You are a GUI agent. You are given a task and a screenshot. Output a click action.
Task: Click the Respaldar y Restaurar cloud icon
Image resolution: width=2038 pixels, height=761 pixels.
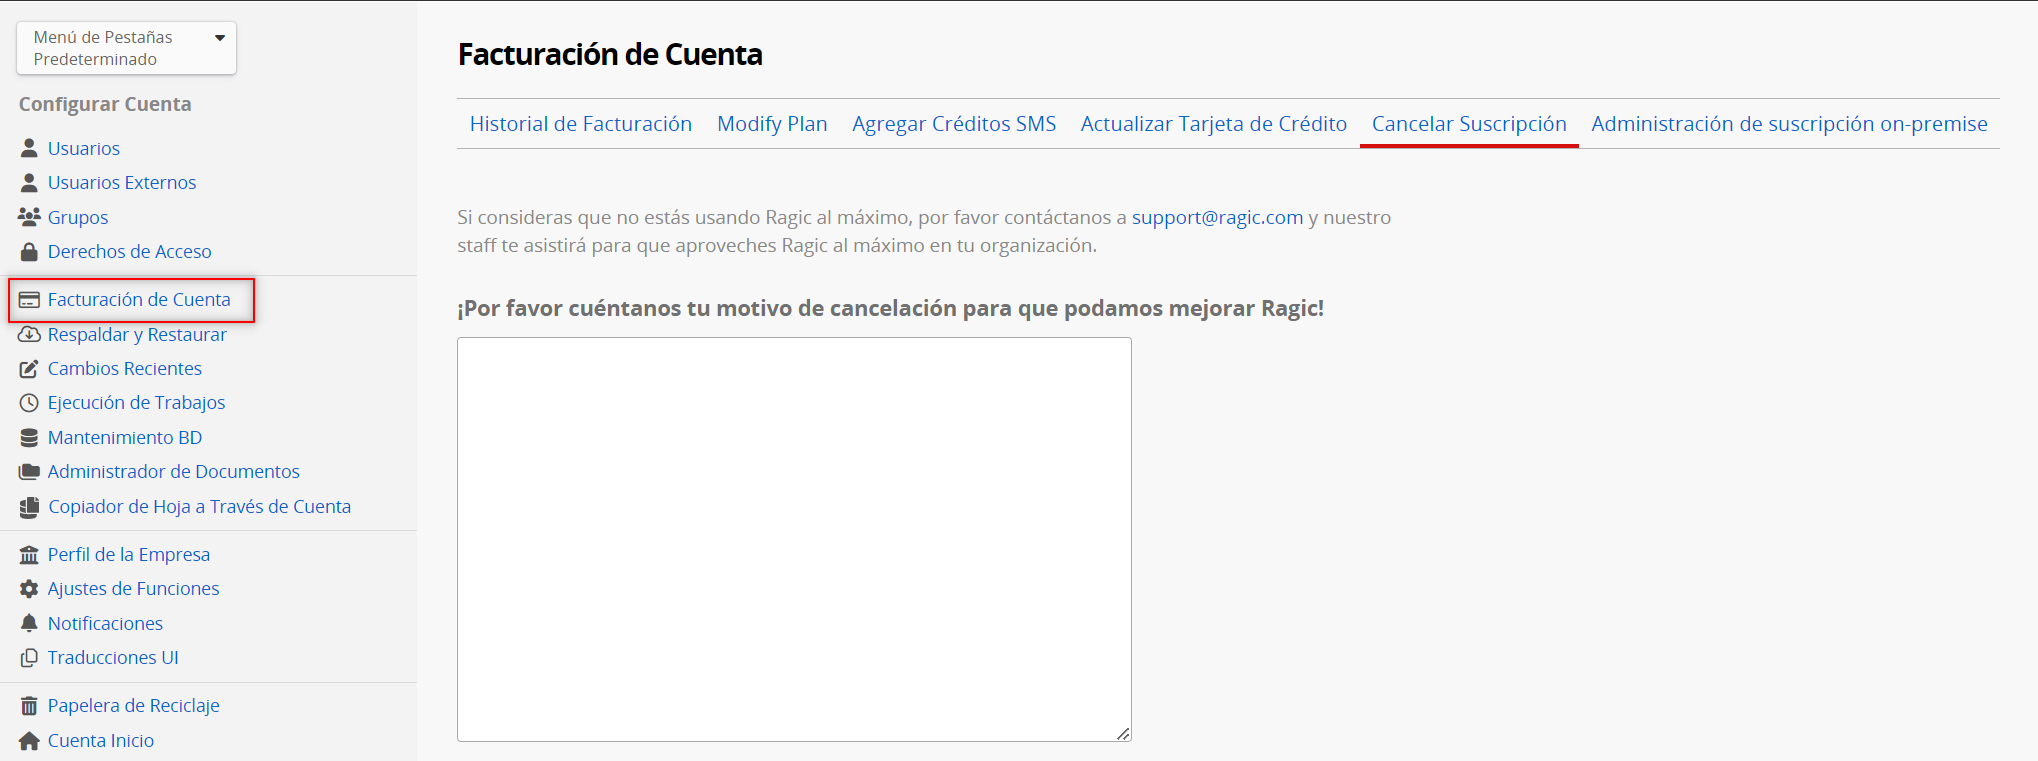pyautogui.click(x=29, y=335)
